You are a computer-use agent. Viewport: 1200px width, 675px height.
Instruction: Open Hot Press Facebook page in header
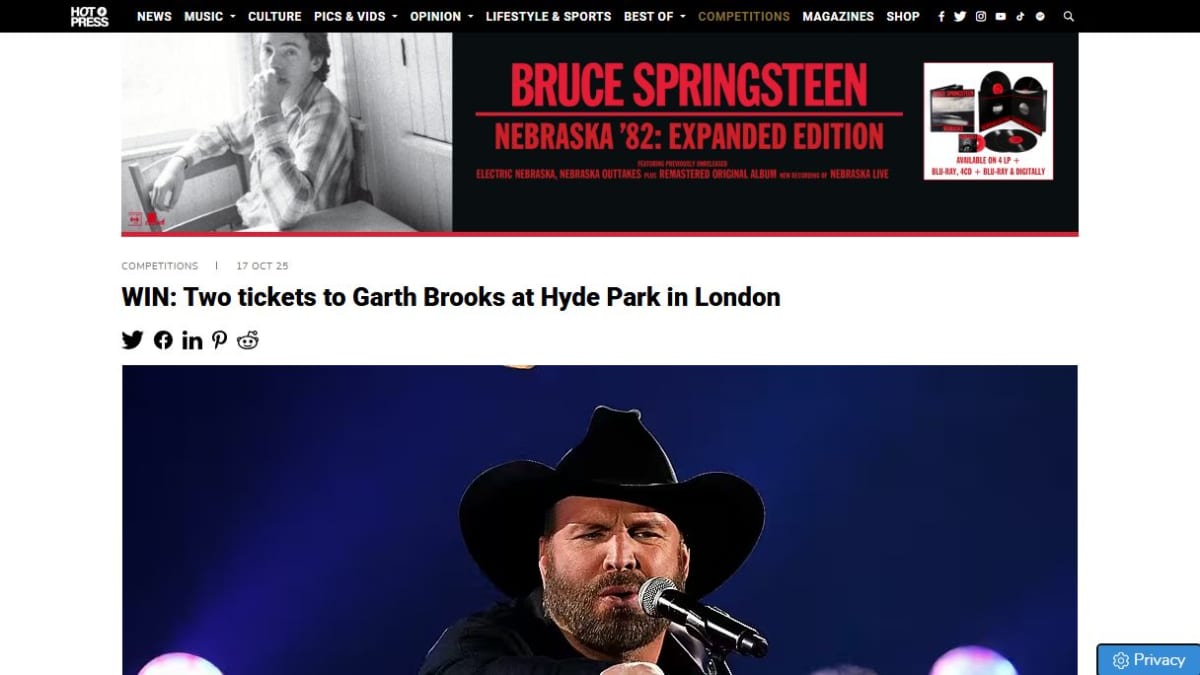tap(941, 16)
